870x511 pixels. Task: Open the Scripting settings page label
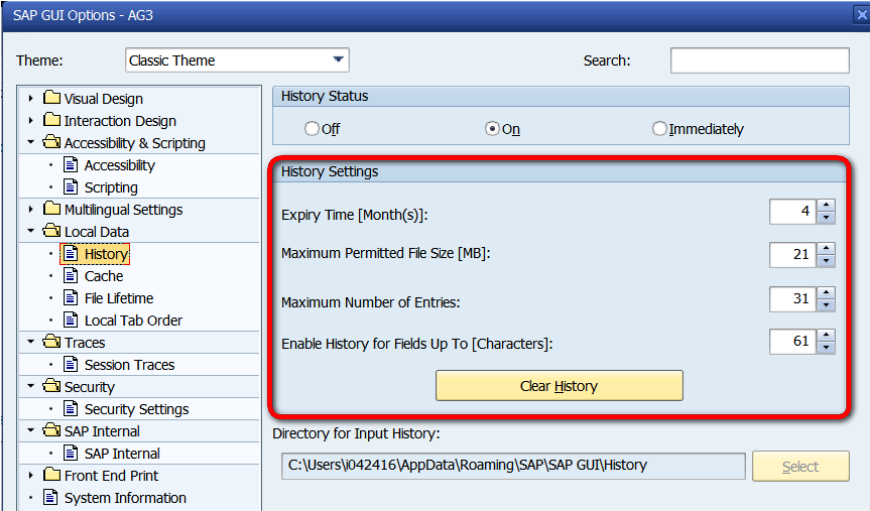pos(111,188)
